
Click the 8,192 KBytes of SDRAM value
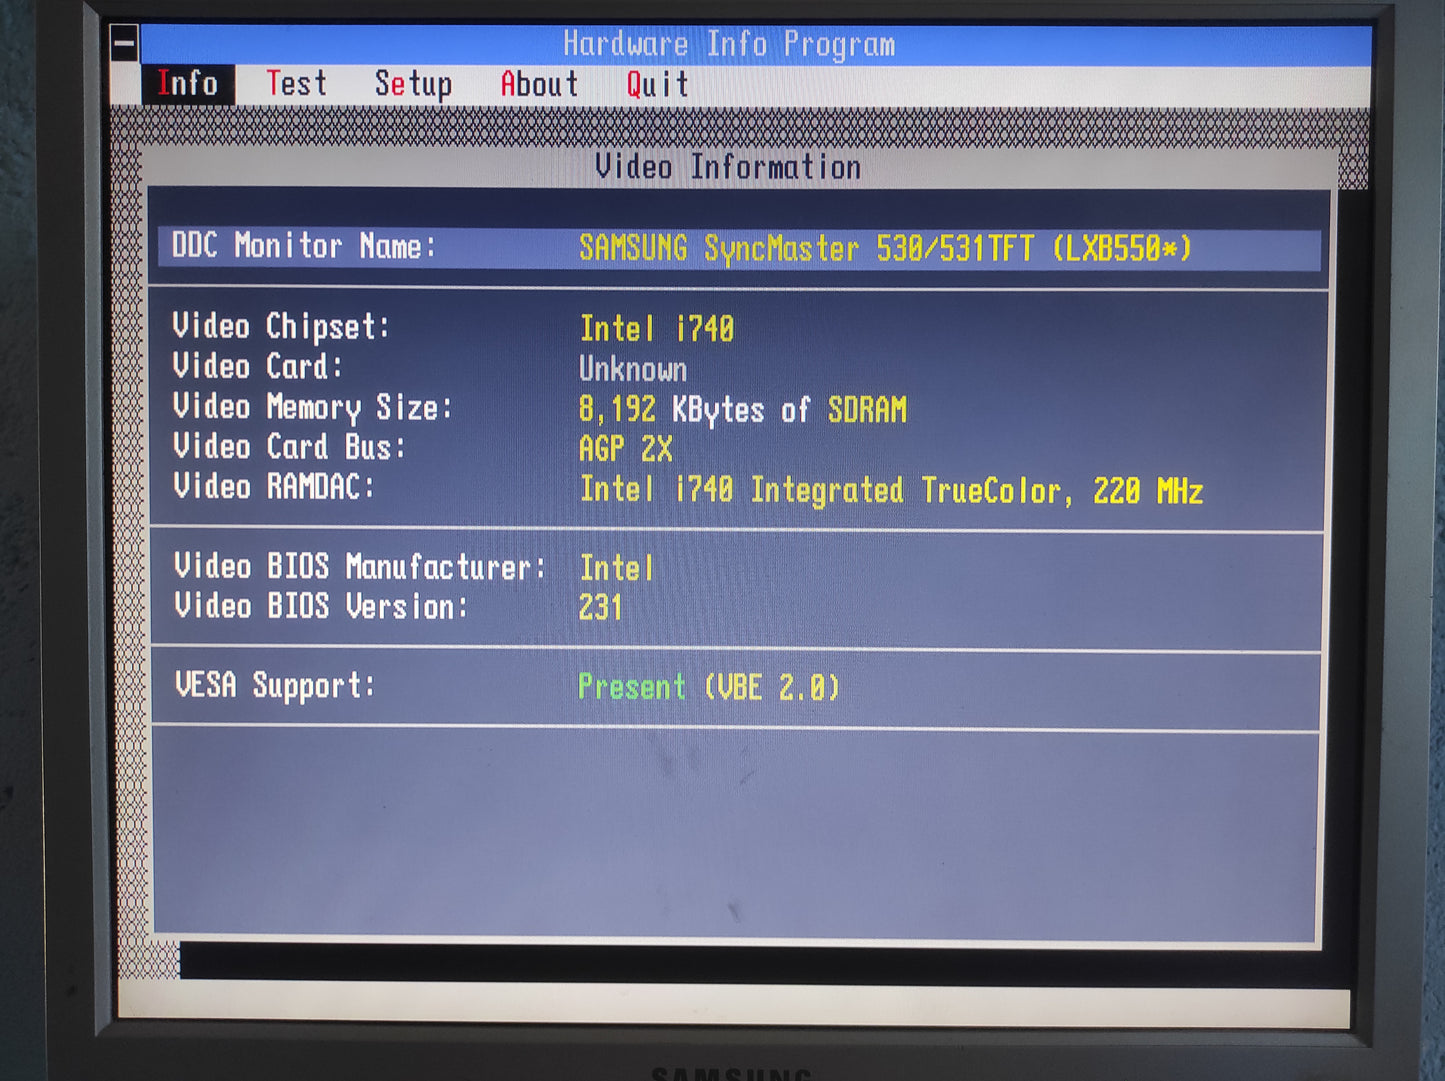743,409
